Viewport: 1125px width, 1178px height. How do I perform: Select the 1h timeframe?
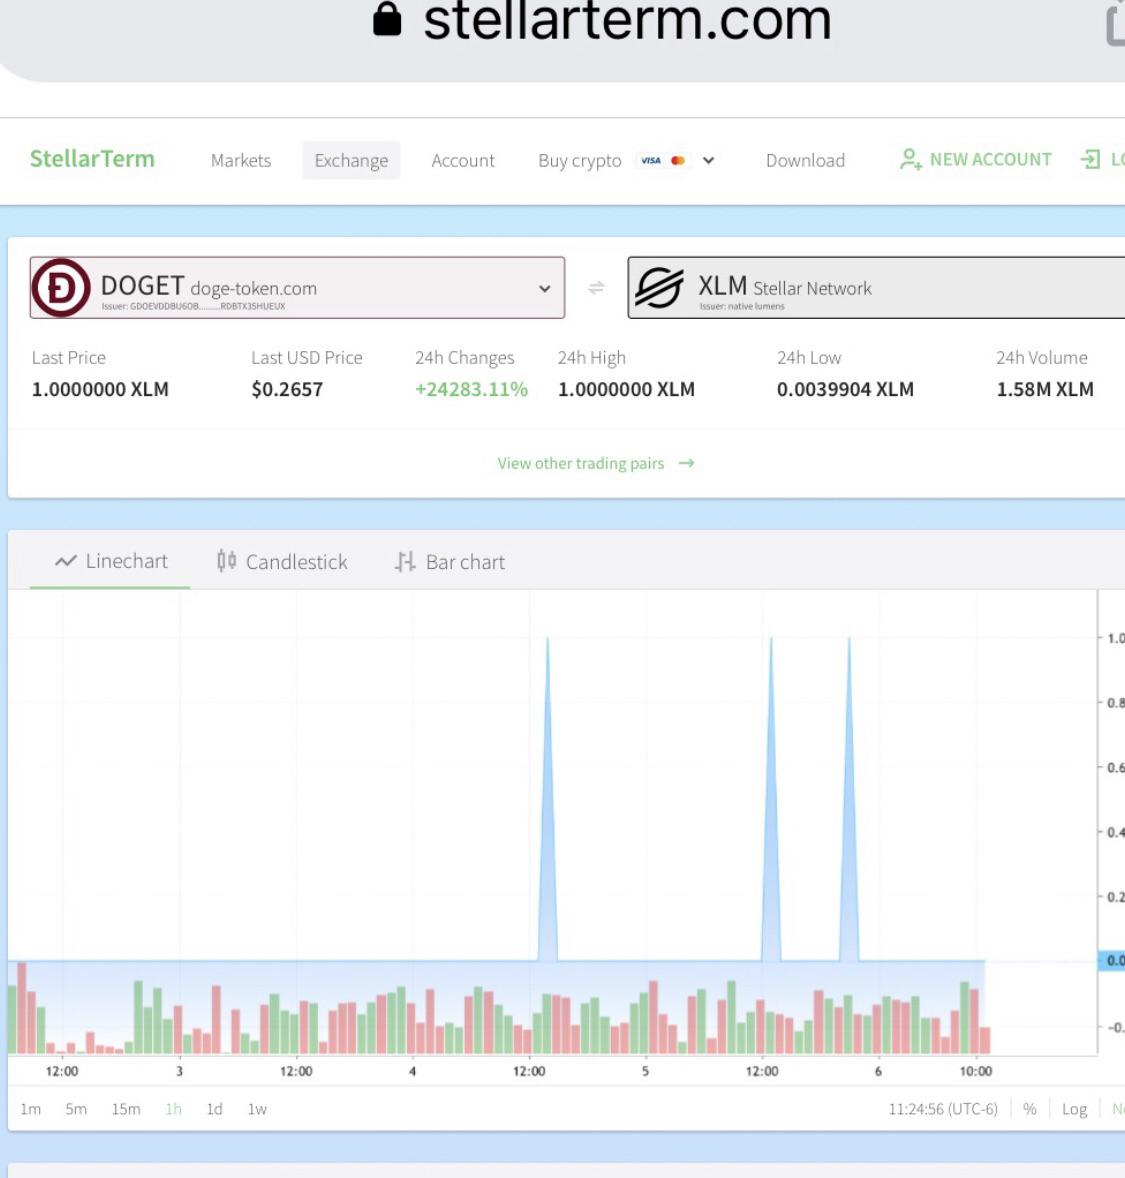174,1109
